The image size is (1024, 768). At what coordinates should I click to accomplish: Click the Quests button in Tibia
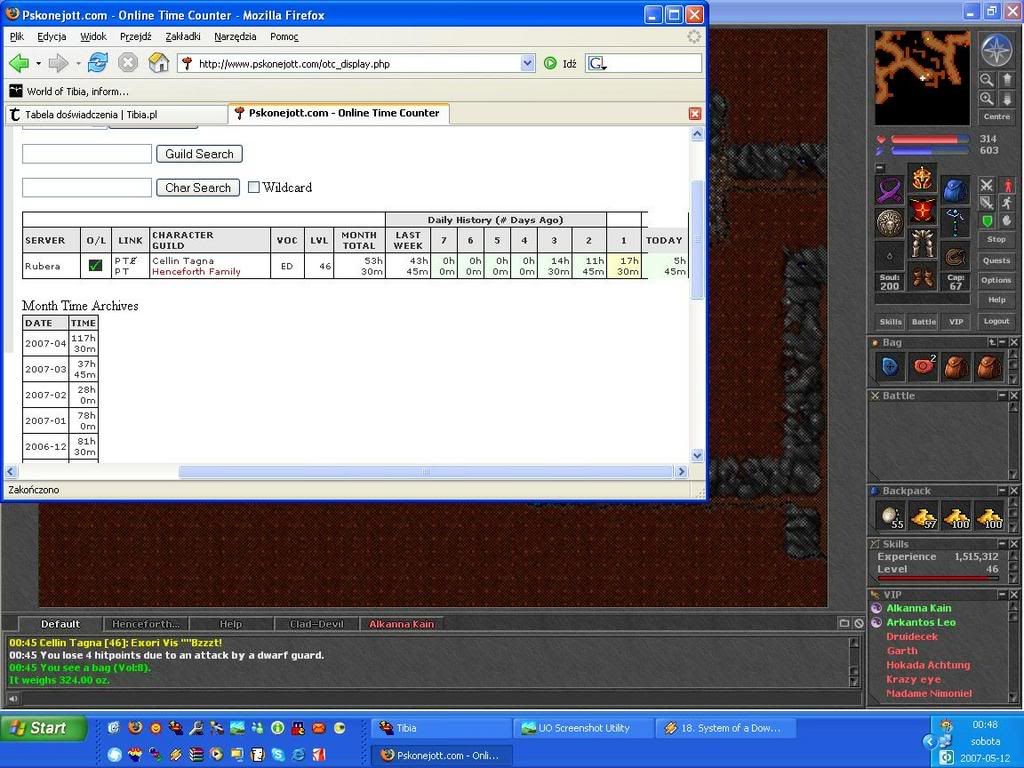pos(996,260)
